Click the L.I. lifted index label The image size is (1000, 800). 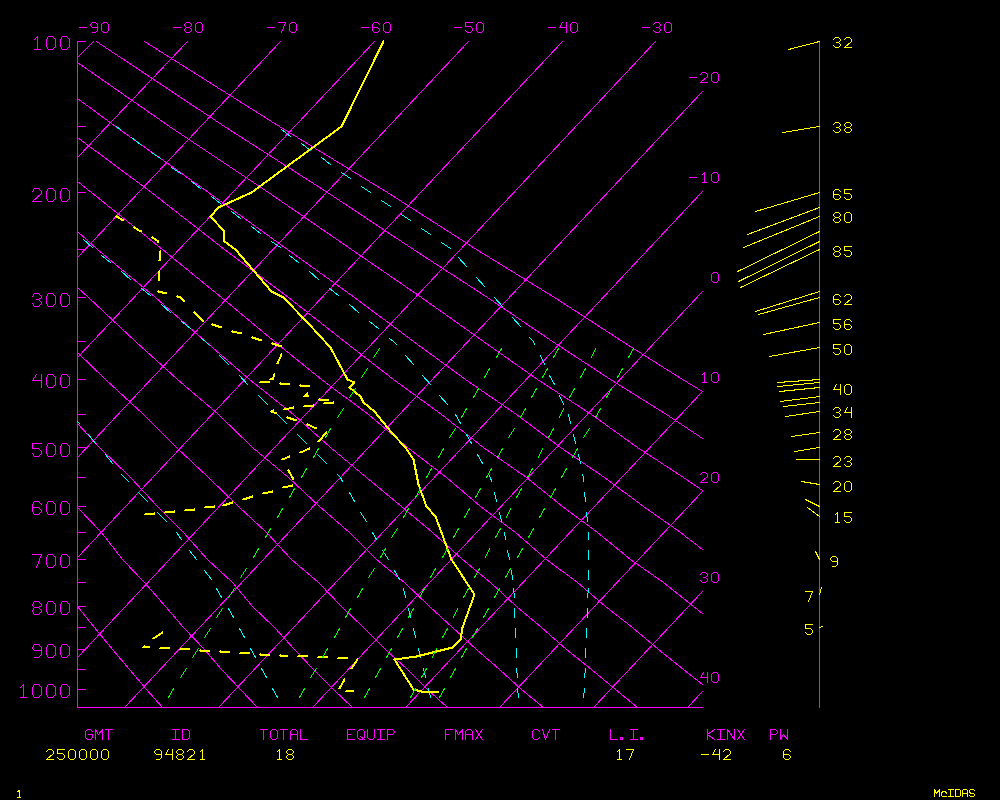point(627,735)
